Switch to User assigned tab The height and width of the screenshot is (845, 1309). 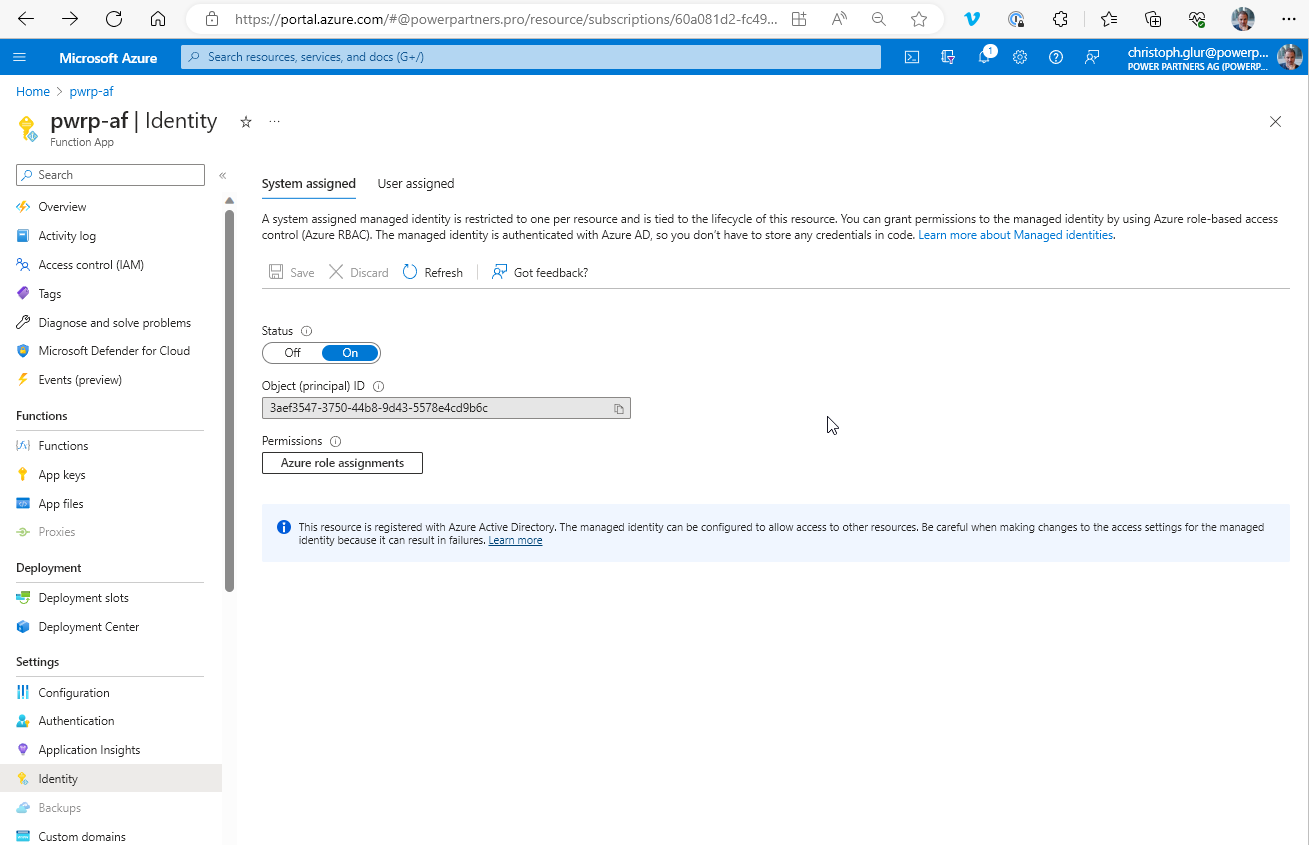416,184
